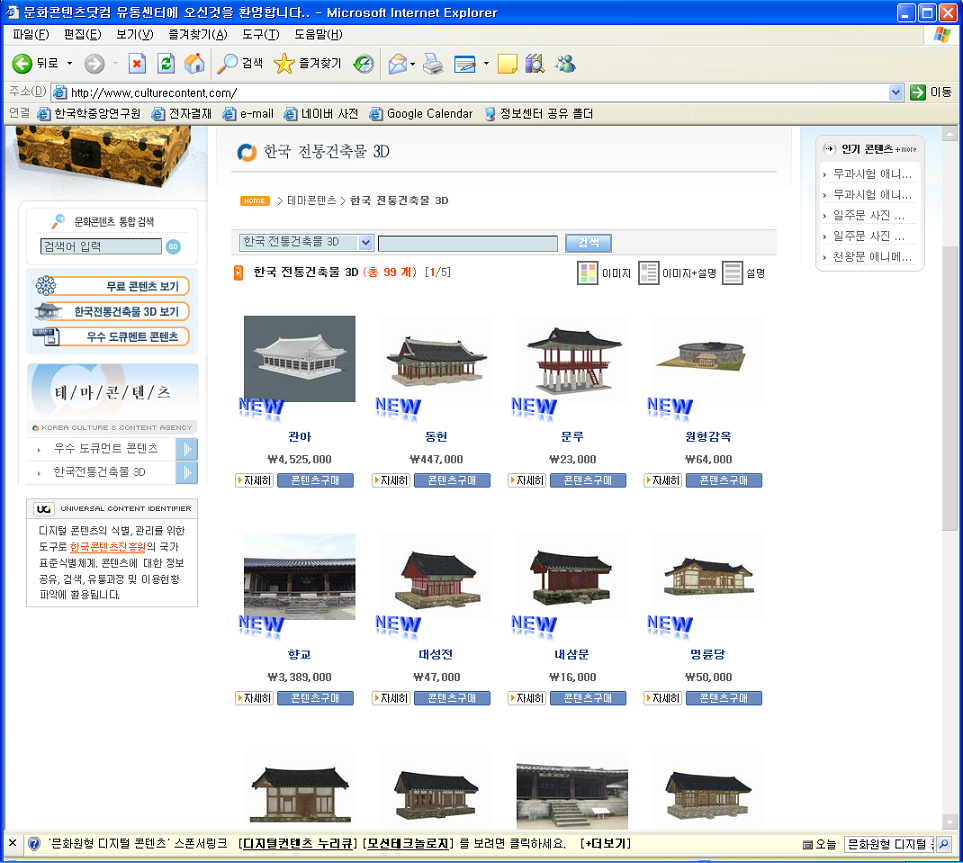
Task: Expand the 한국전통건축물 3D sidebar arrow
Action: 187,472
